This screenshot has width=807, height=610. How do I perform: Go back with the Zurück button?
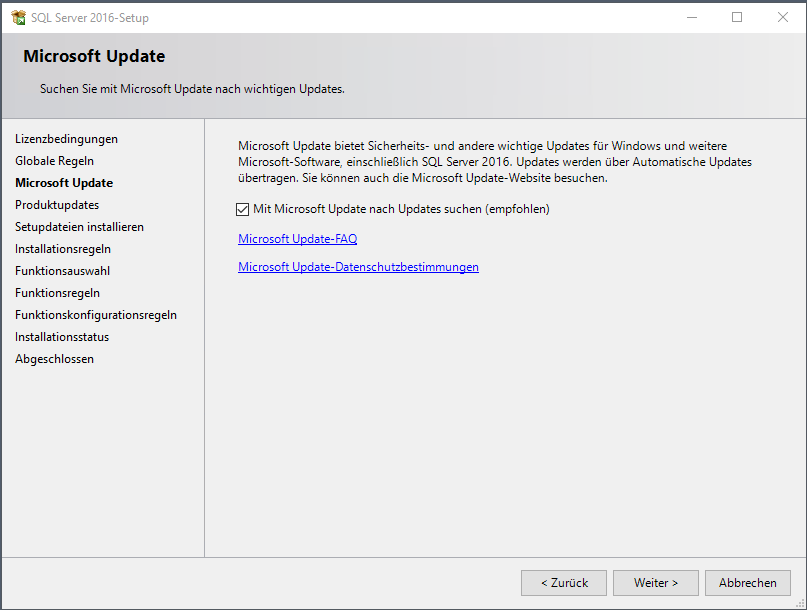pyautogui.click(x=564, y=583)
